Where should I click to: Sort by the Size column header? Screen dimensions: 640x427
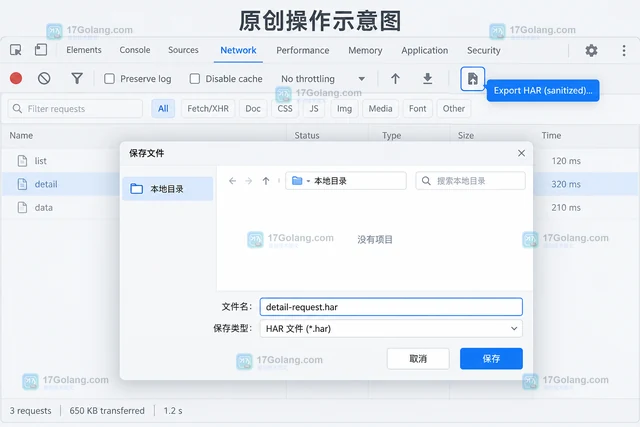click(466, 136)
